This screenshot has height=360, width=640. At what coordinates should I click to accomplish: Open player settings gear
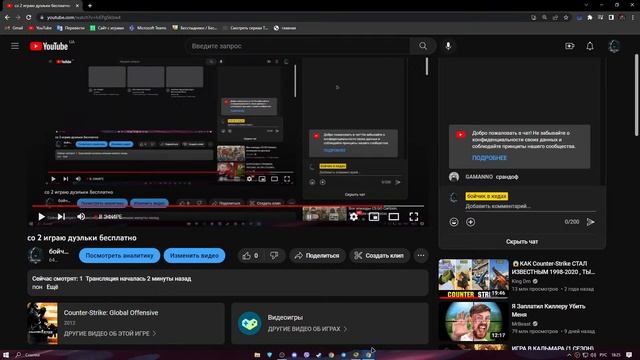(x=353, y=217)
